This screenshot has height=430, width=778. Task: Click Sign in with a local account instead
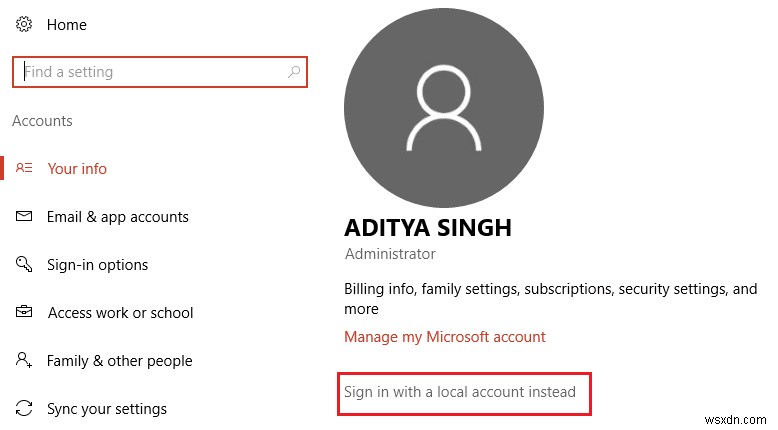pos(460,392)
